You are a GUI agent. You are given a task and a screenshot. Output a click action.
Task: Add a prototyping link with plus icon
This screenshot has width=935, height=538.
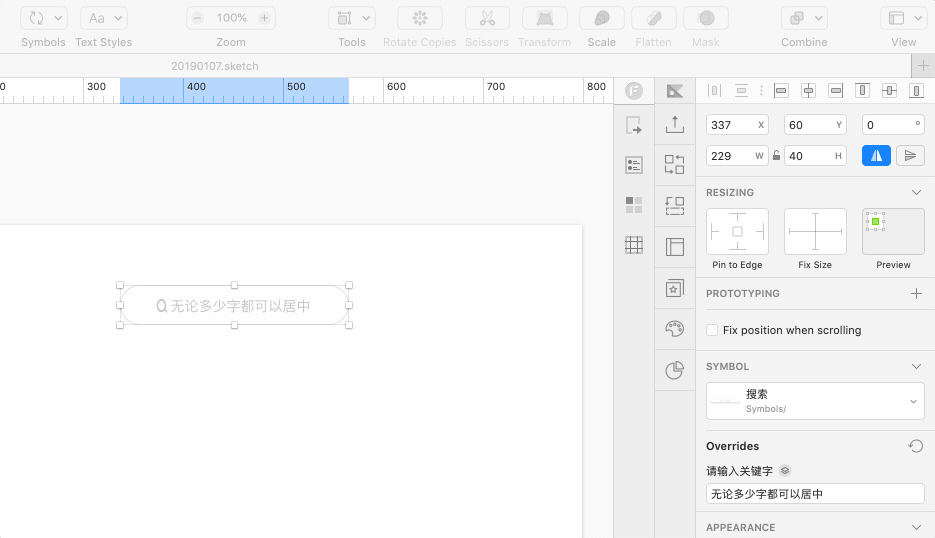tap(916, 293)
